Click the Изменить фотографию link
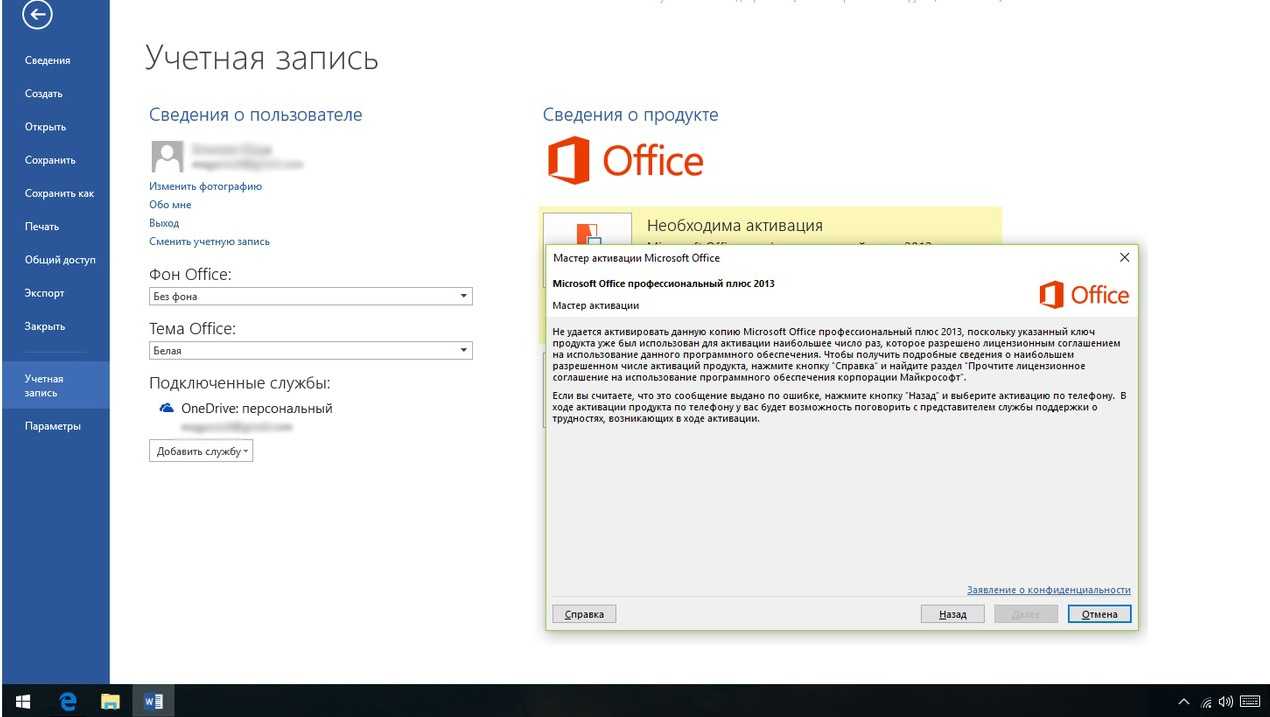The width and height of the screenshot is (1270, 717). pyautogui.click(x=205, y=186)
